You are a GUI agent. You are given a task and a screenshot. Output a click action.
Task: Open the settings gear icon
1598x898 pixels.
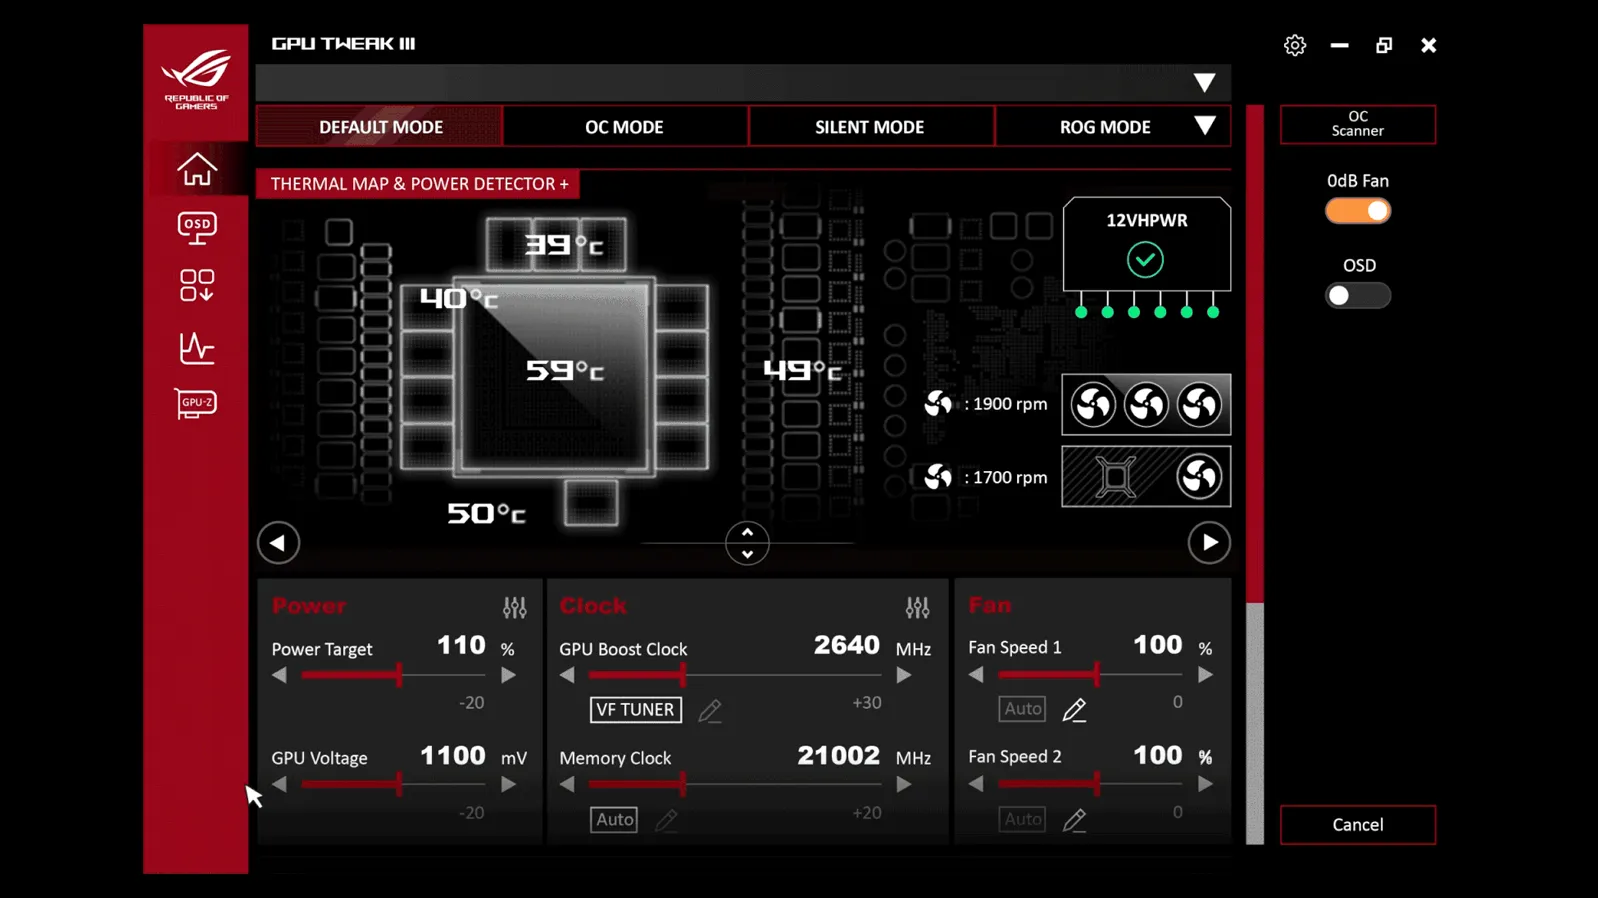1295,45
